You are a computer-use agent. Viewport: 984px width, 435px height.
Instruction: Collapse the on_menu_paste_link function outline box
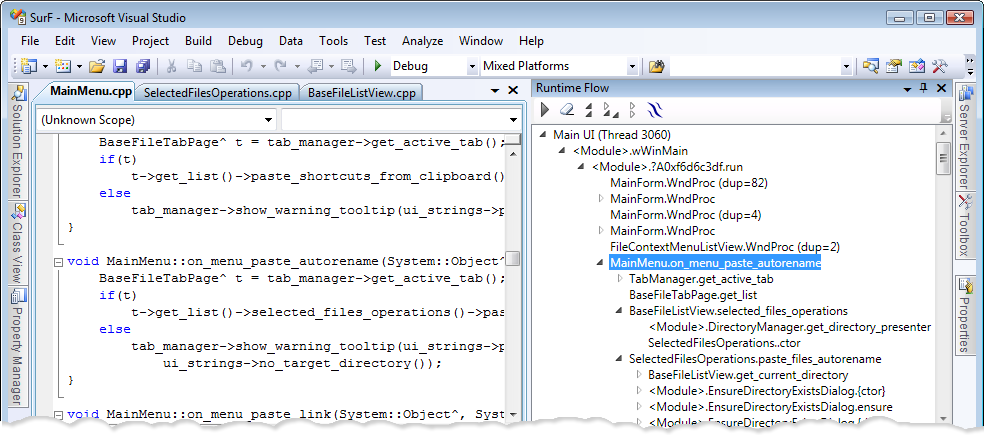coord(59,414)
